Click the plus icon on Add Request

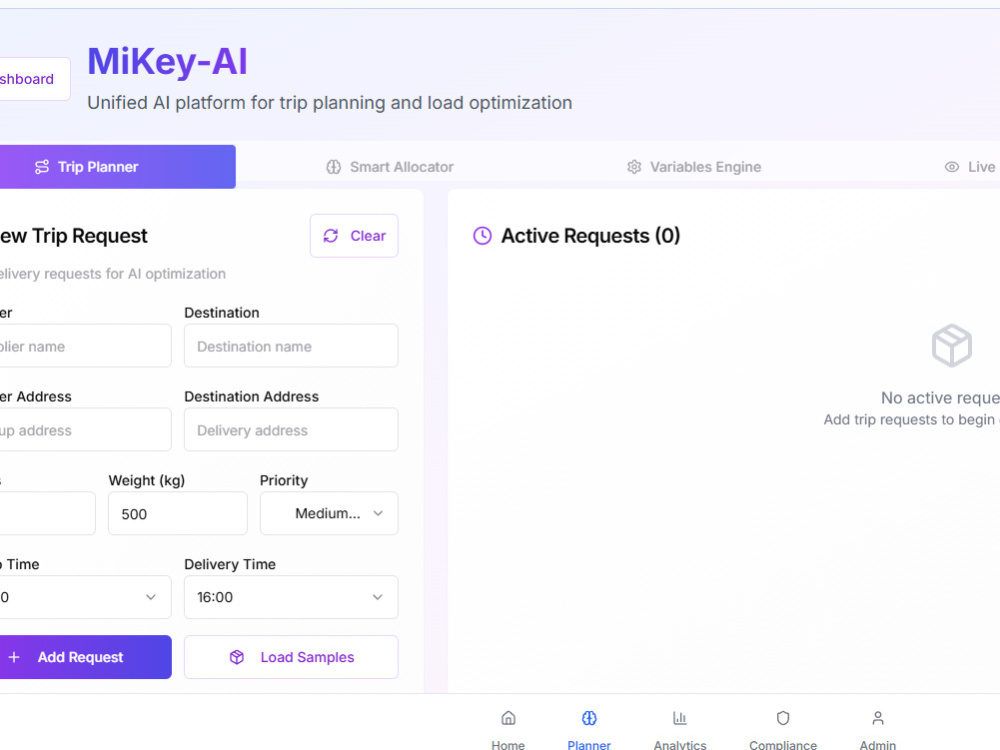tap(14, 657)
